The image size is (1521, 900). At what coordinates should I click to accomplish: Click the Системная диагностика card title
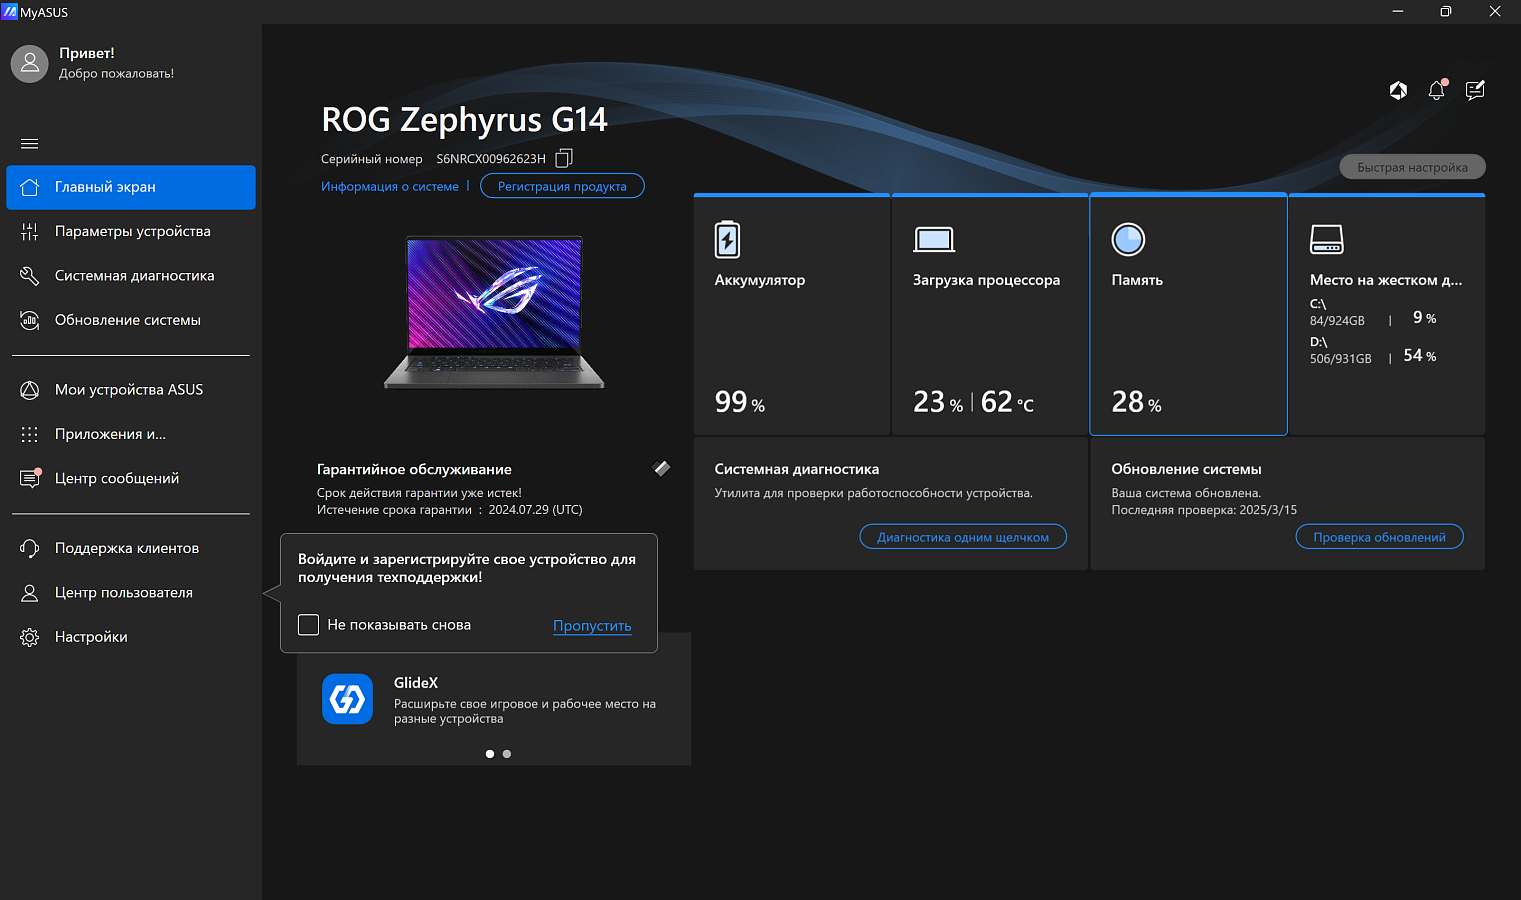[797, 469]
